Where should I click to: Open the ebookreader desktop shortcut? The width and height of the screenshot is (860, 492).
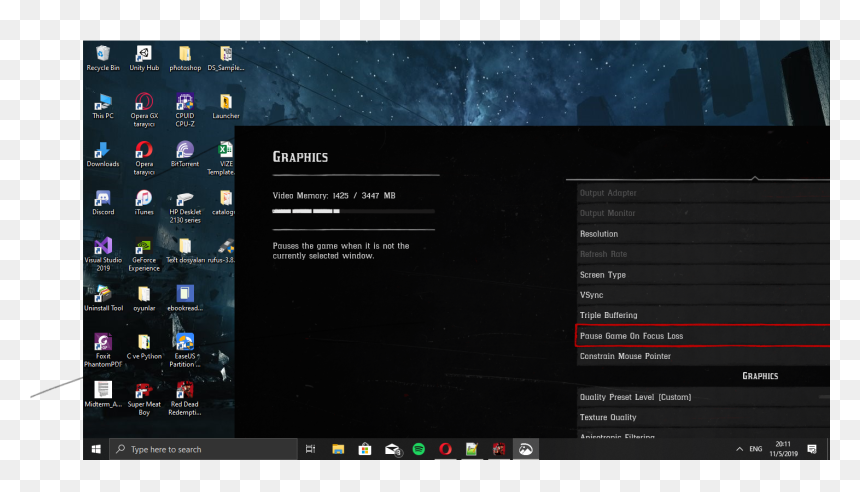point(185,299)
